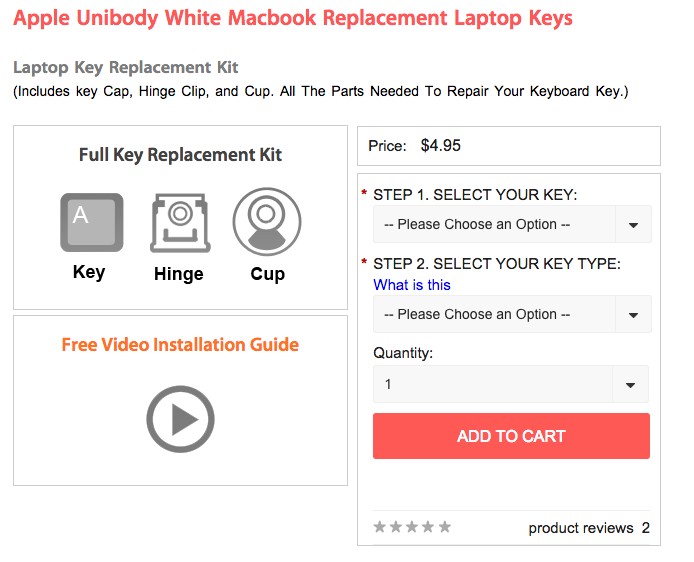Image resolution: width=694 pixels, height=562 pixels.
Task: Click the Hinge label text
Action: pos(179,274)
